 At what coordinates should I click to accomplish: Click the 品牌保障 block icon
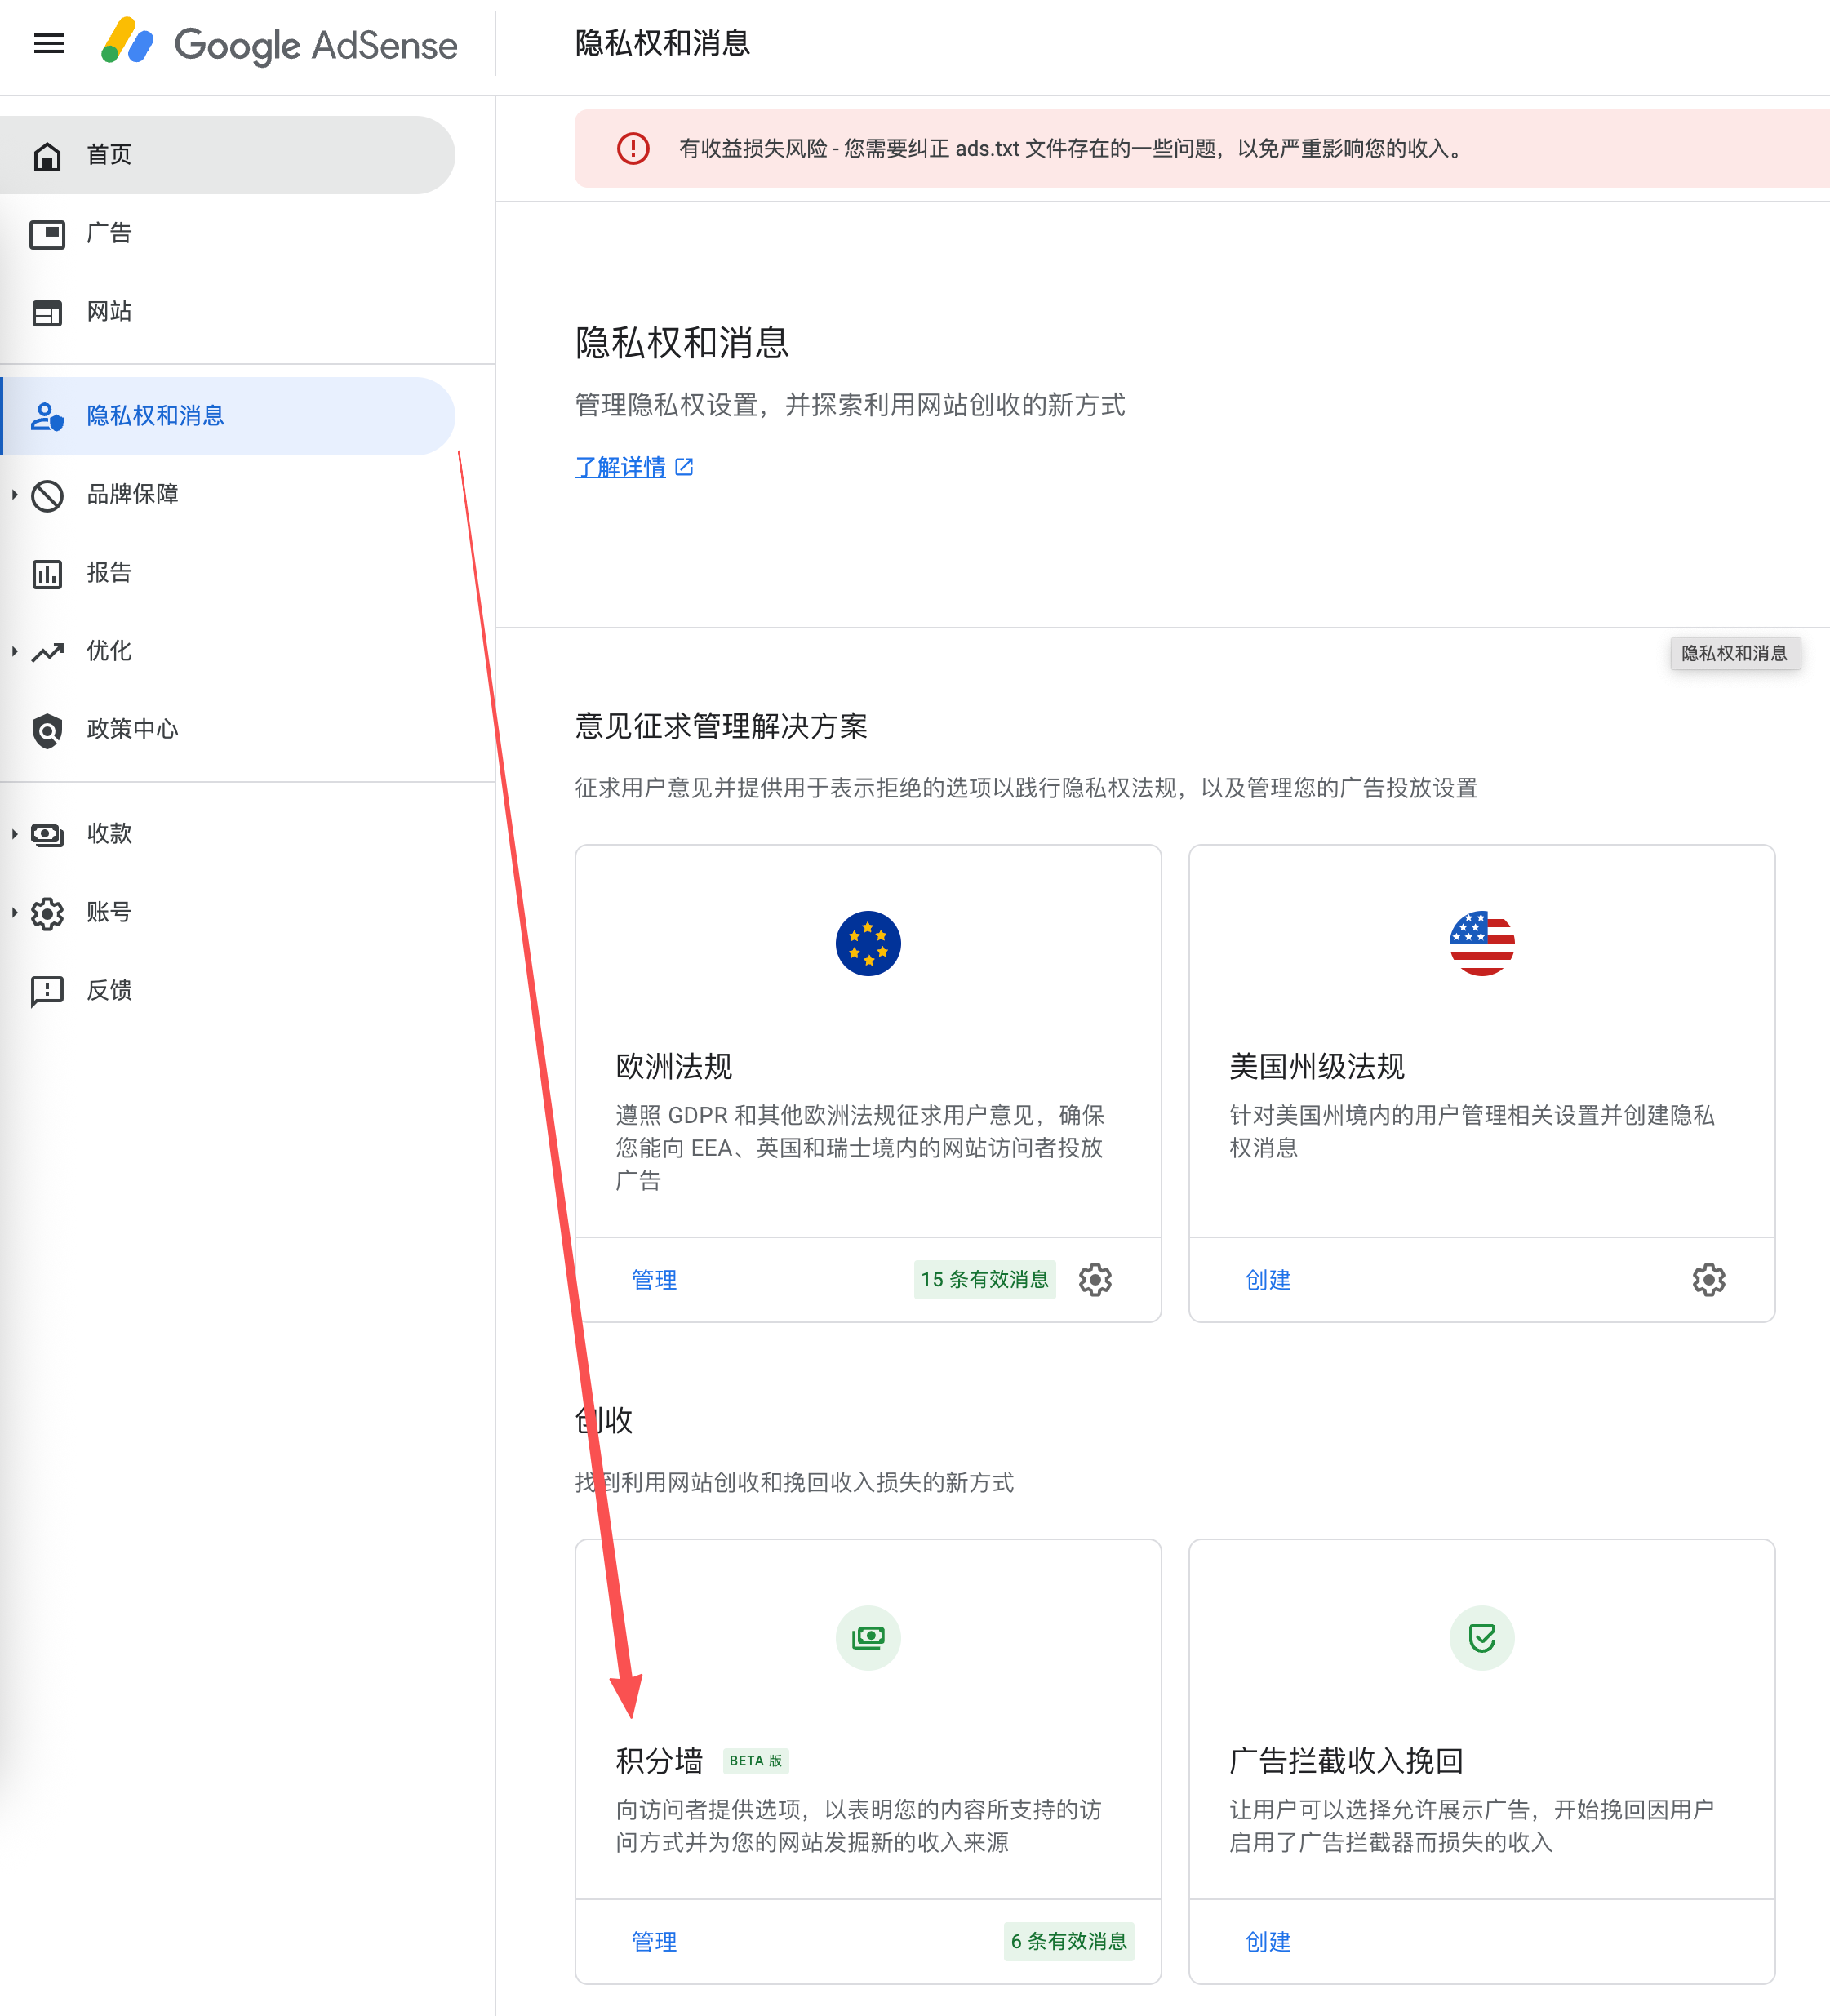[x=47, y=495]
